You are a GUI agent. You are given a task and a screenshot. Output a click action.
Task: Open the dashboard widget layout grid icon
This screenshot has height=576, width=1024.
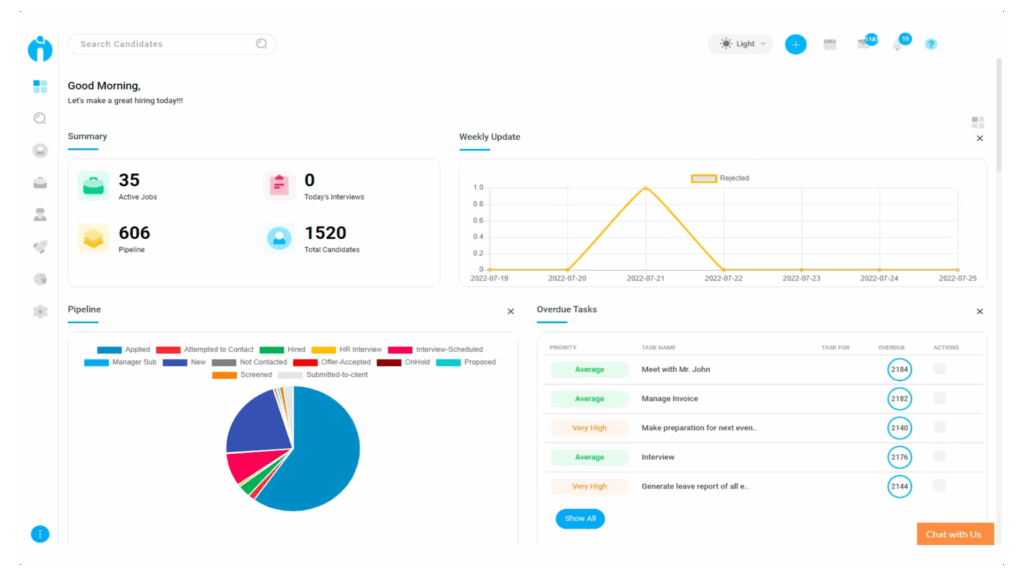click(x=978, y=122)
